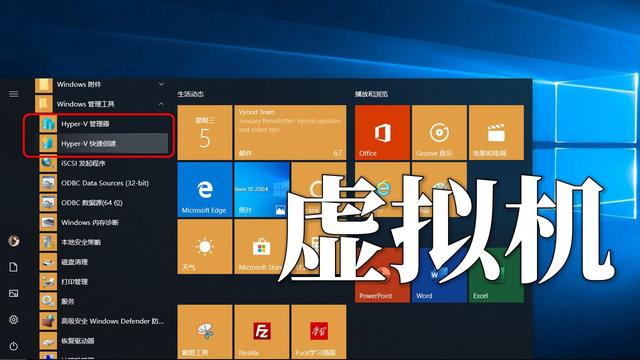Launch the FileZilla tile
This screenshot has height=360, width=640.
point(262,332)
